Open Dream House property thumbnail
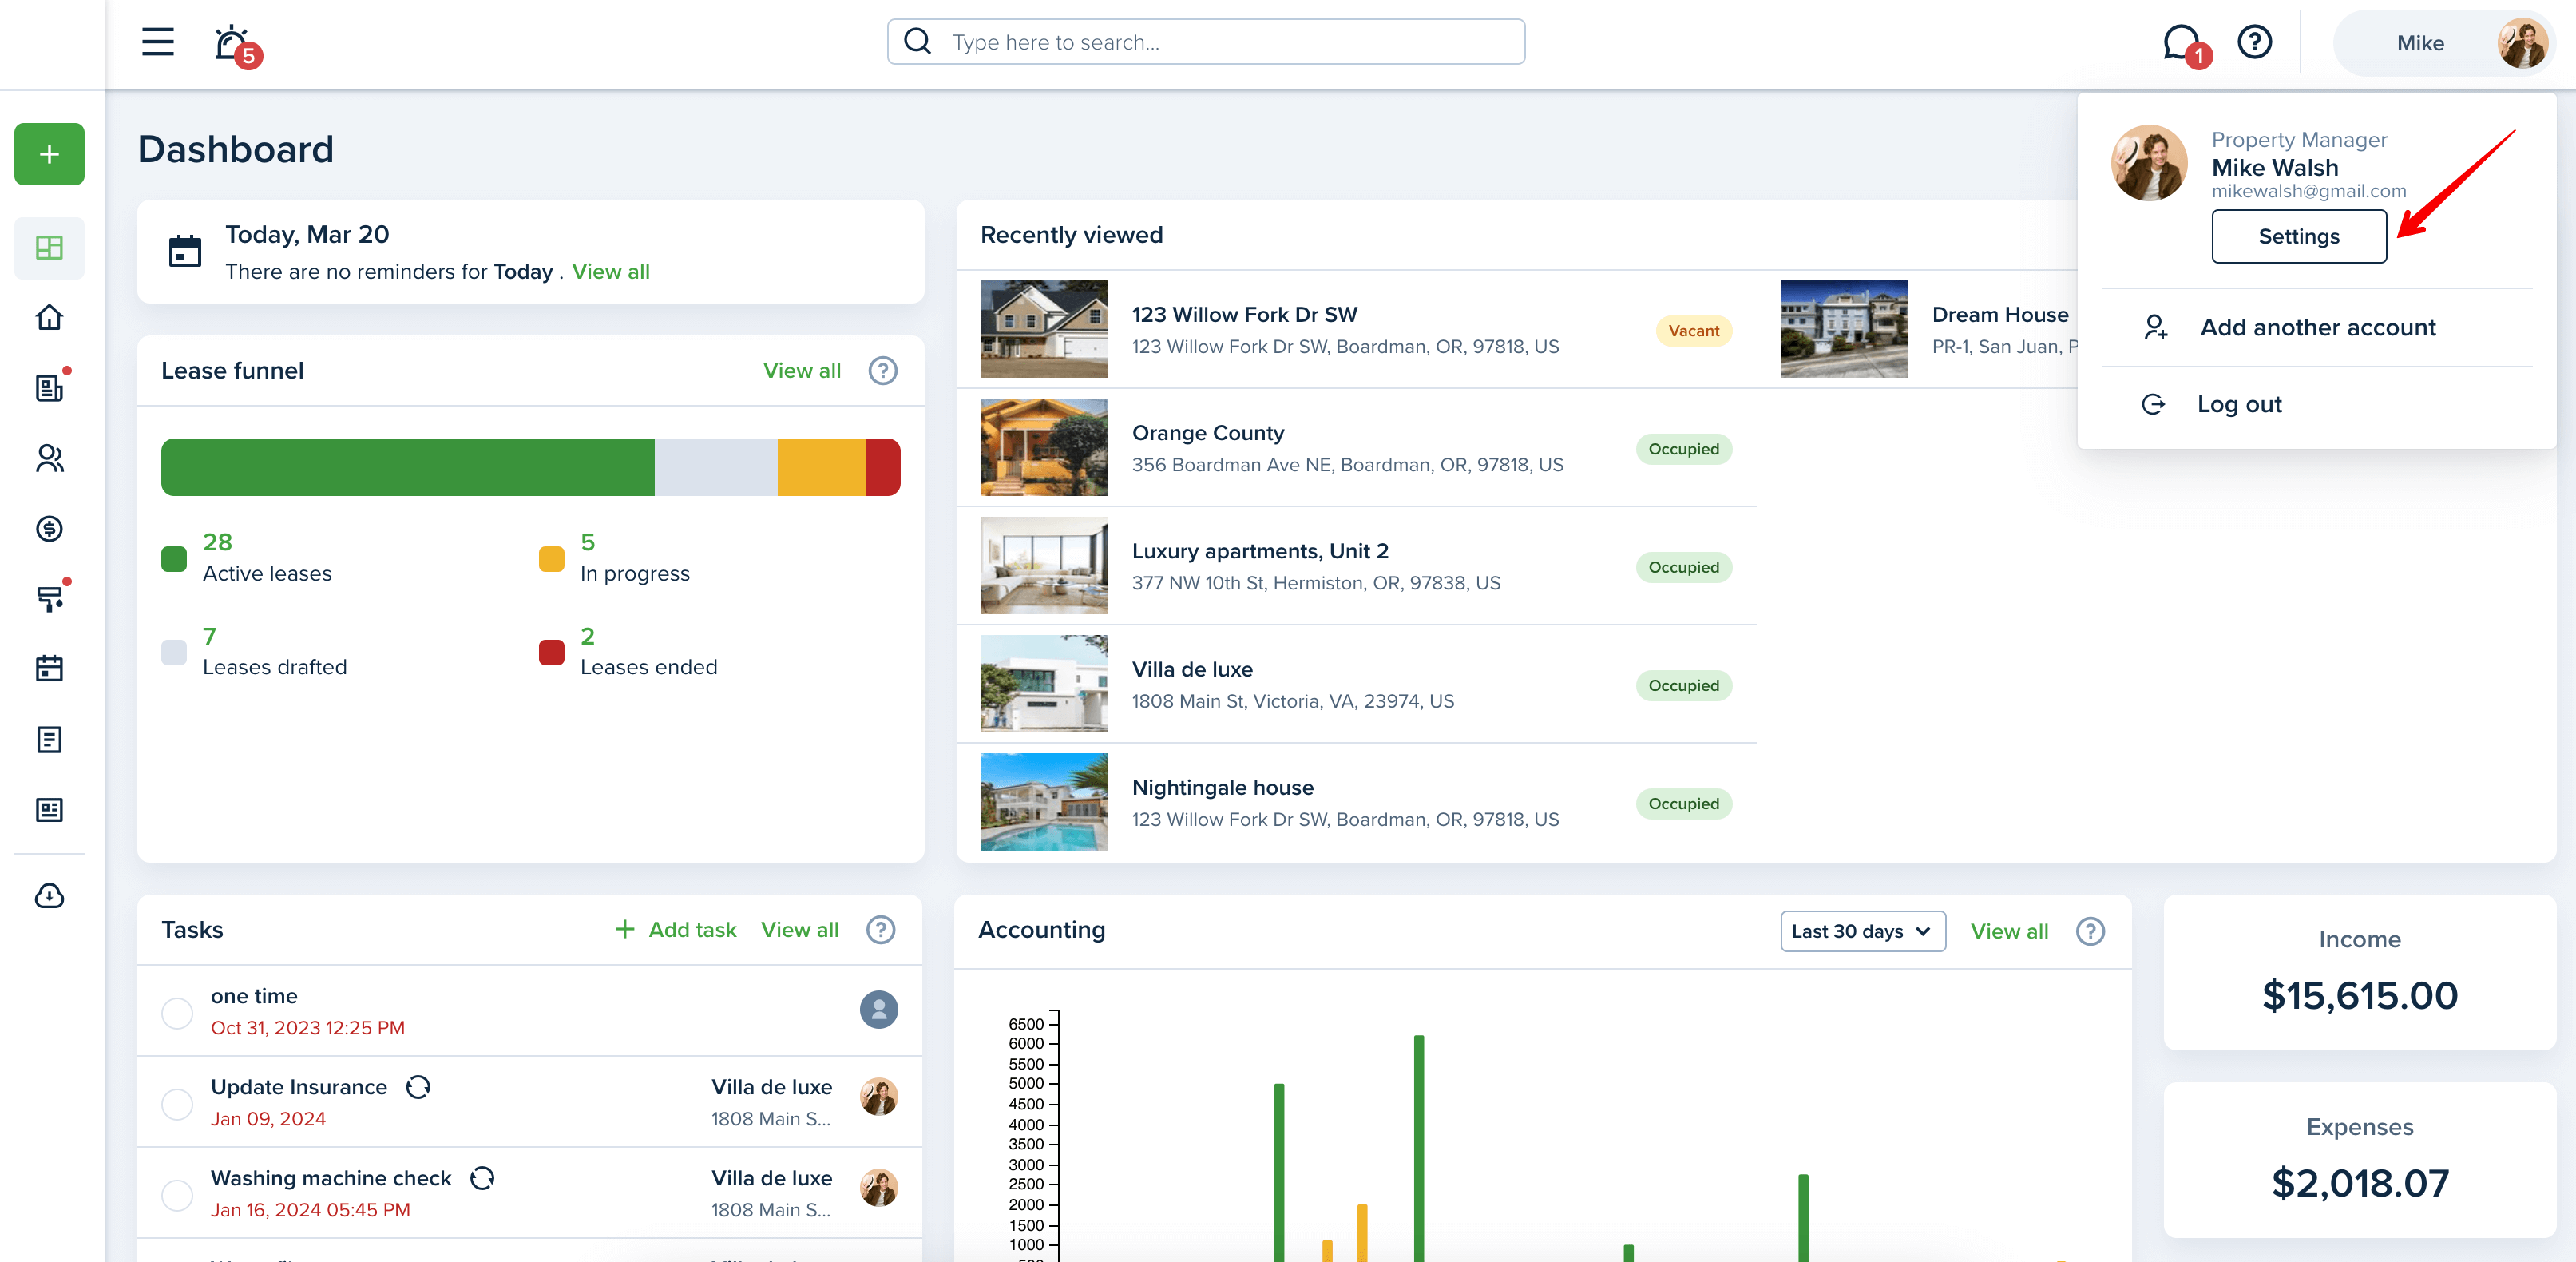This screenshot has width=2576, height=1262. click(x=1843, y=328)
